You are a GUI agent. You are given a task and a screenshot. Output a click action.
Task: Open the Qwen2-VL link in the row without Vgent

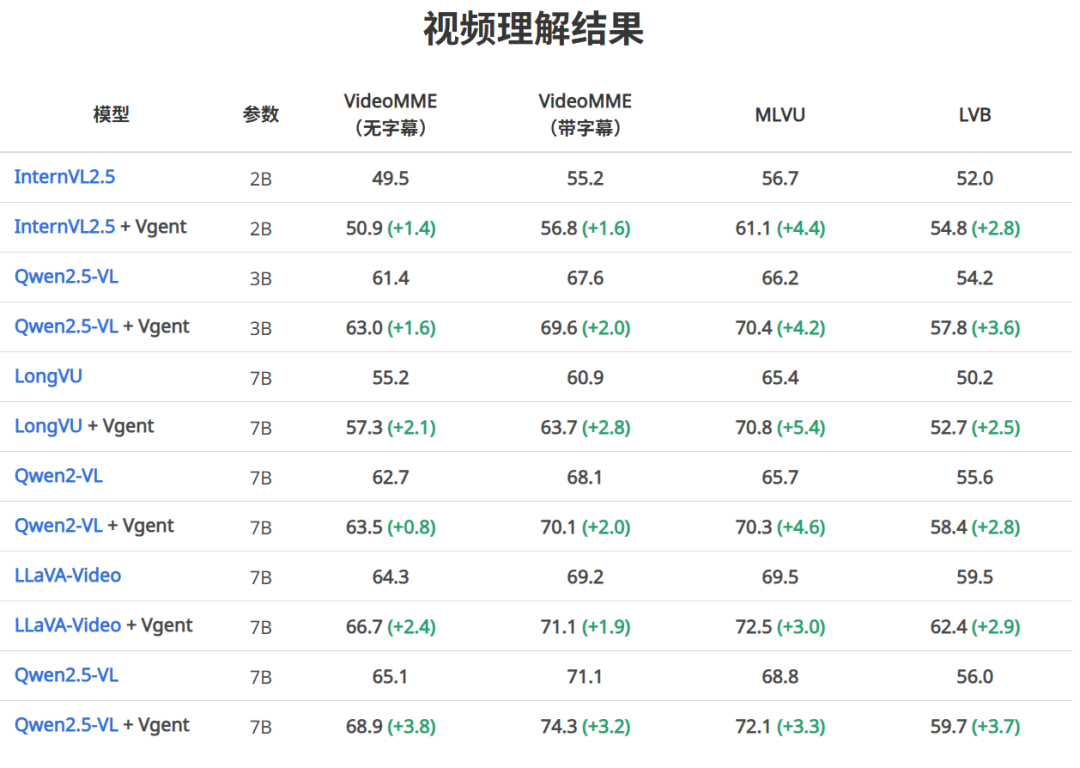[x=59, y=476]
